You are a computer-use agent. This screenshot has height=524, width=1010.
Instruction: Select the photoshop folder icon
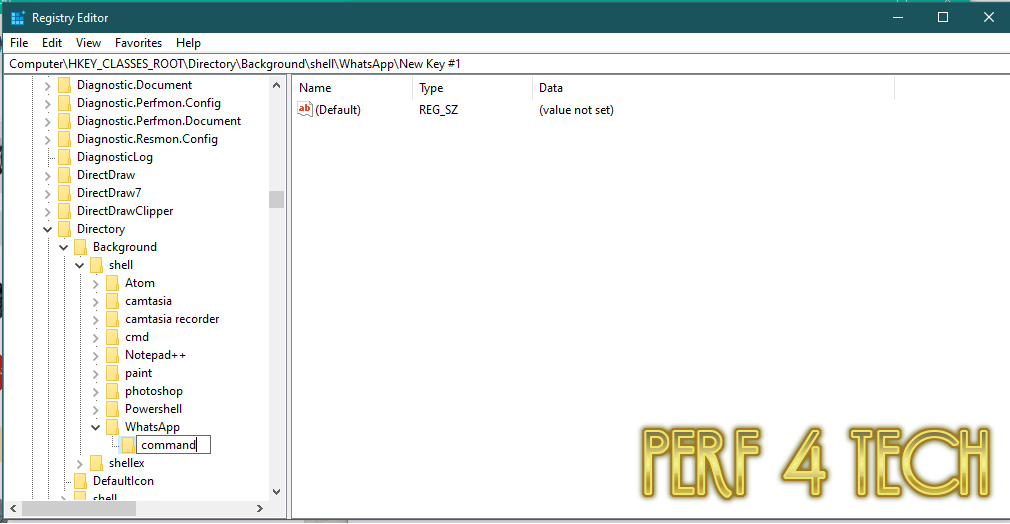click(x=112, y=391)
